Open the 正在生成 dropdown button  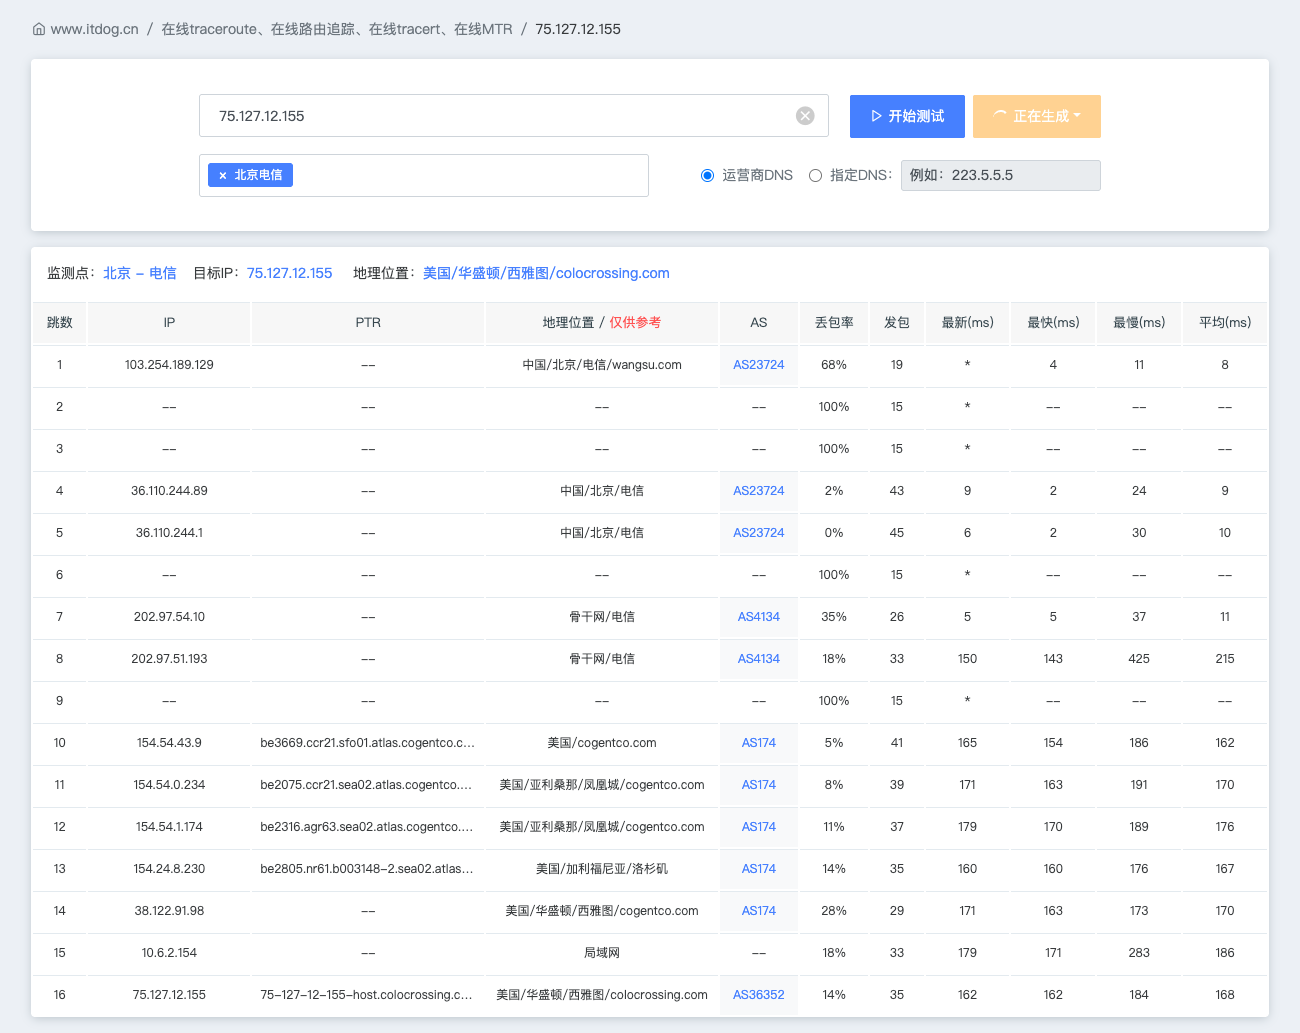pos(1037,116)
